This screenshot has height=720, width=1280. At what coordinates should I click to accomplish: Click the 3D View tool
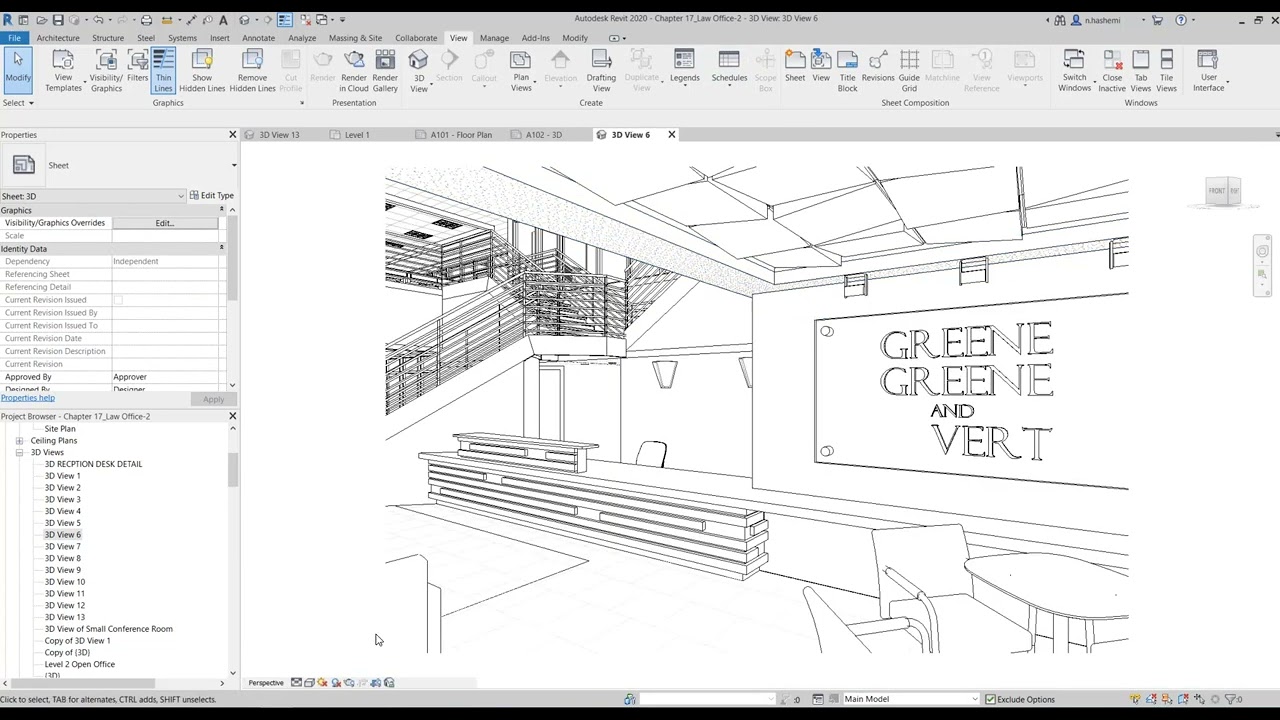coord(419,71)
